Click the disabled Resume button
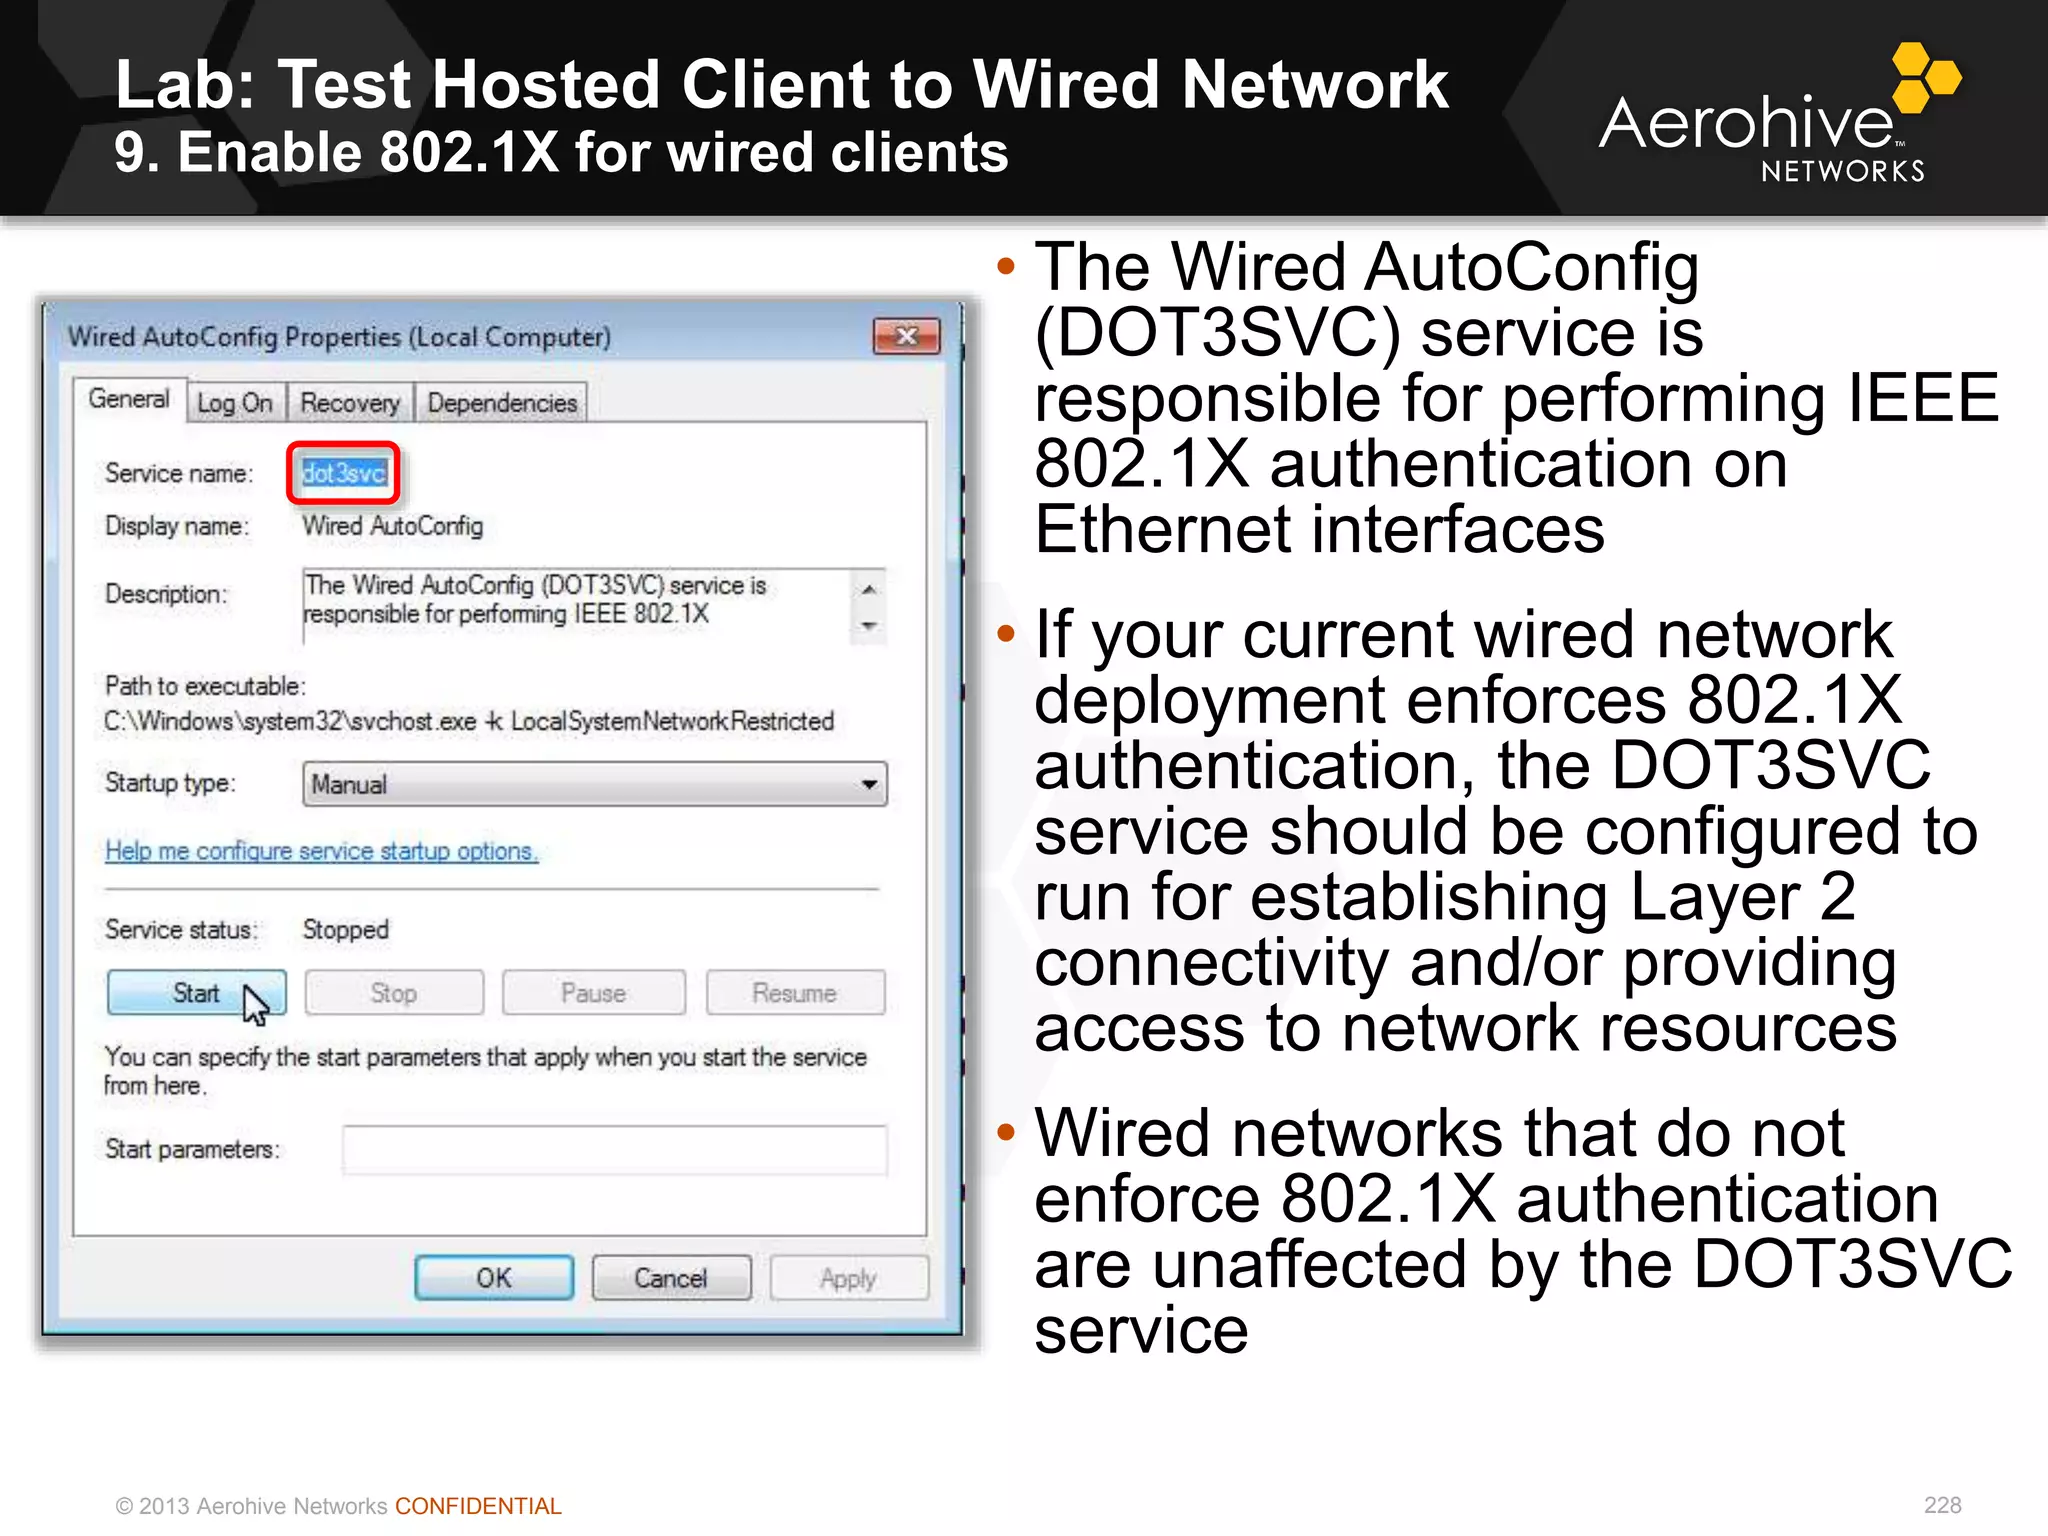 coord(795,993)
